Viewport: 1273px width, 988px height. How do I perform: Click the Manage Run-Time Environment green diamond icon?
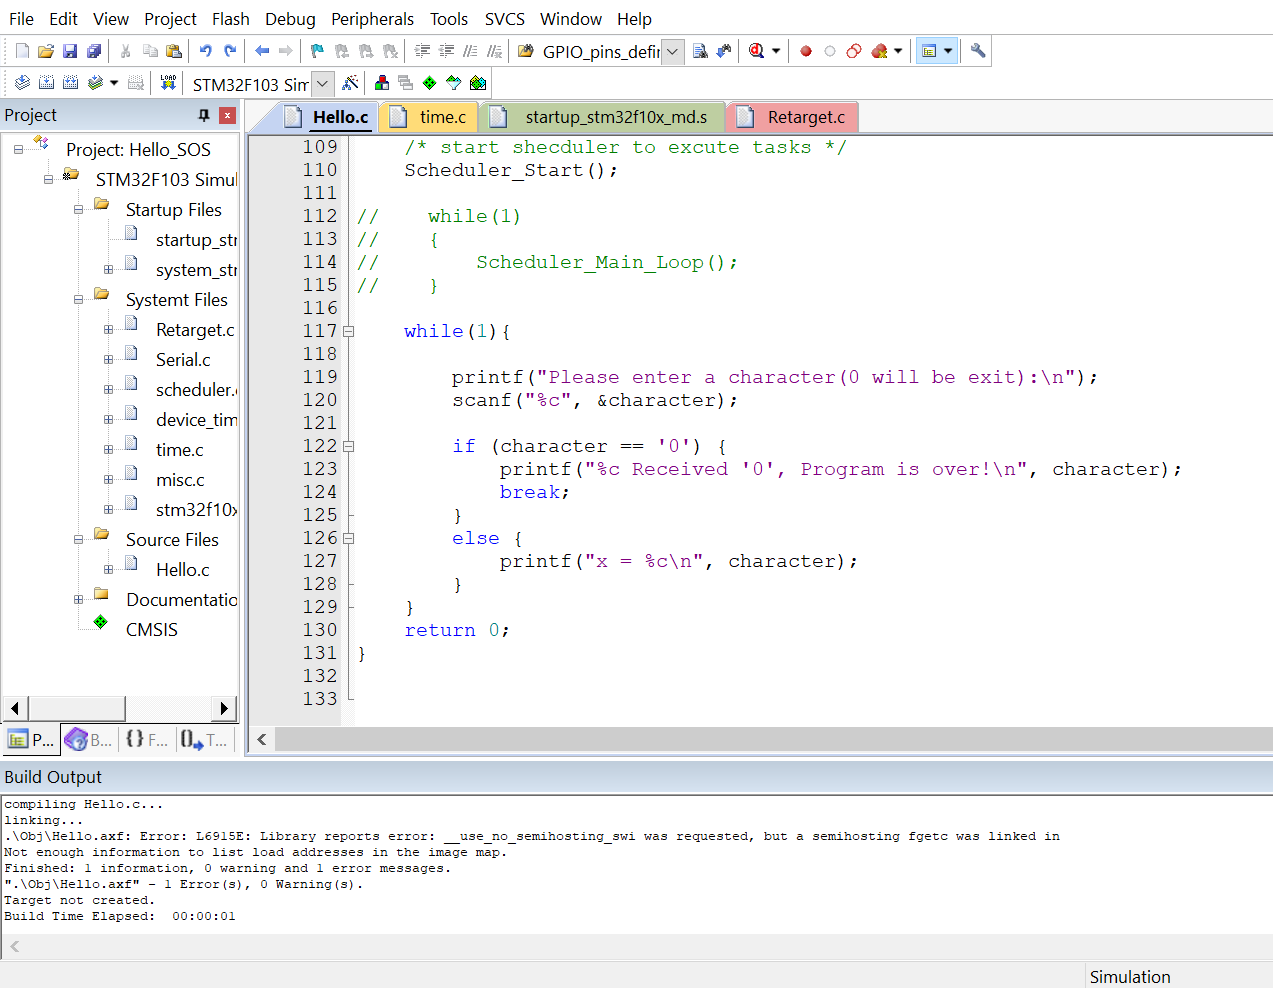pos(430,83)
